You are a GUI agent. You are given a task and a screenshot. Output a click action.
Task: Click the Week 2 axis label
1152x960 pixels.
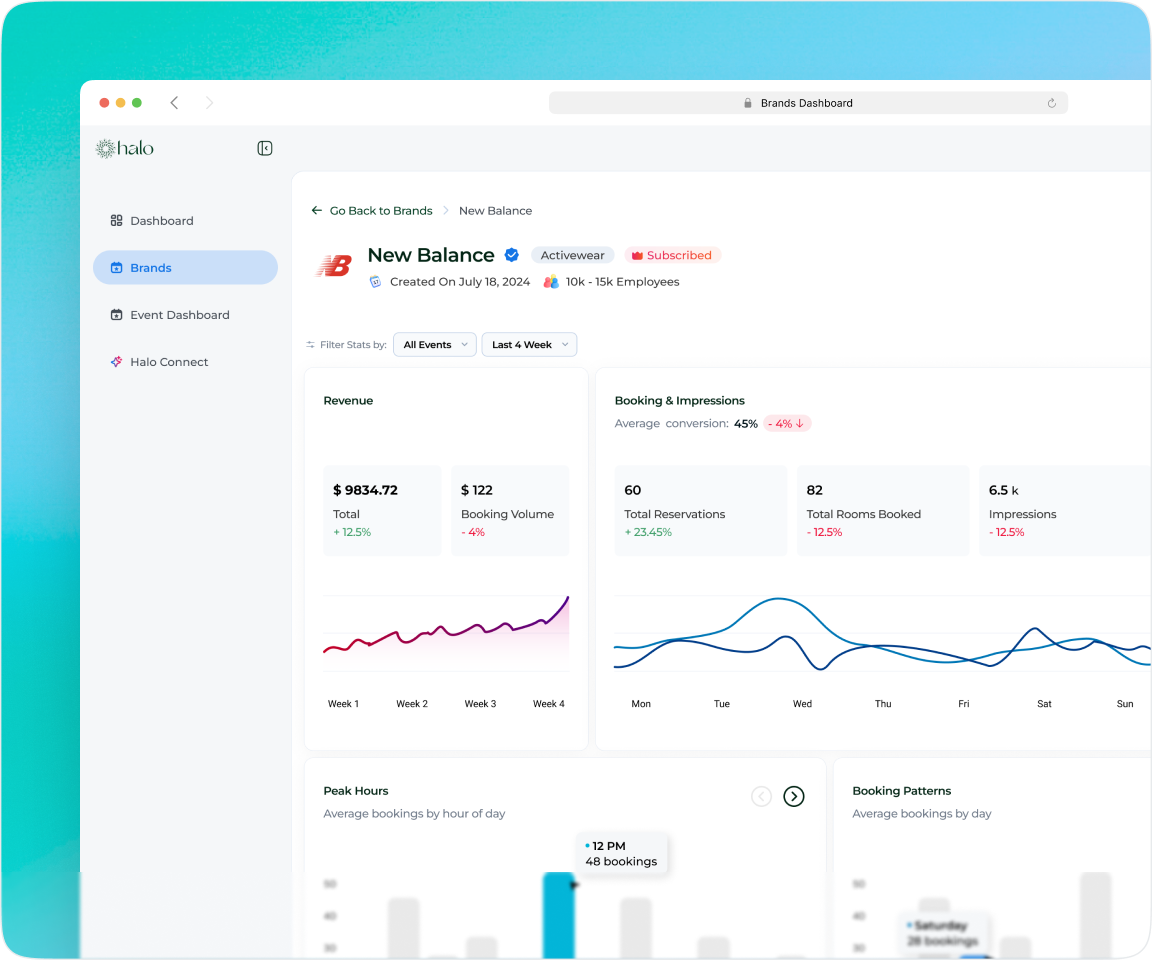click(x=411, y=704)
